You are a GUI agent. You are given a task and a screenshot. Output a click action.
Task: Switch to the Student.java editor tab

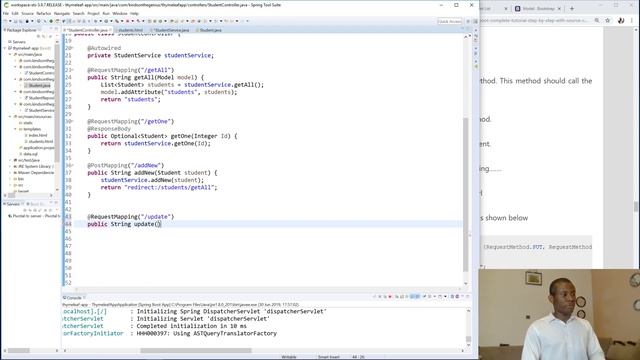click(x=210, y=30)
